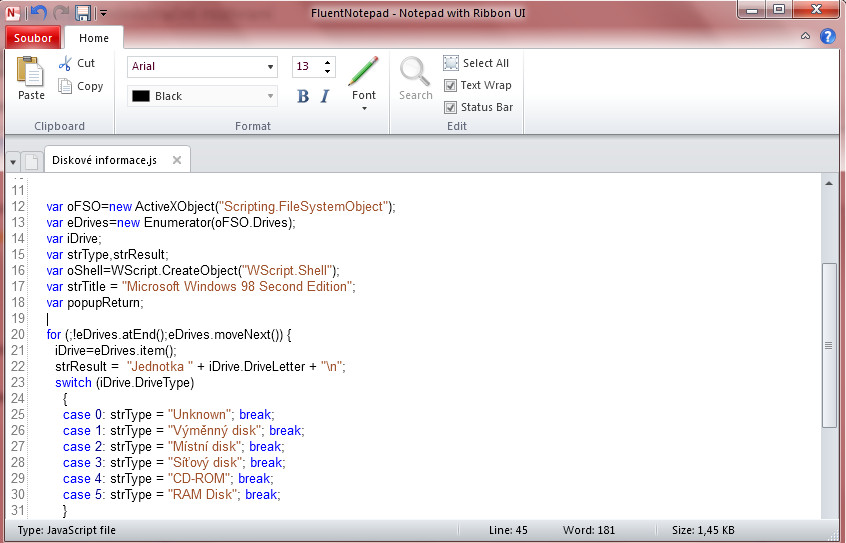Viewport: 846px width, 543px height.
Task: Save the file using the floppy disk icon
Action: 83,12
